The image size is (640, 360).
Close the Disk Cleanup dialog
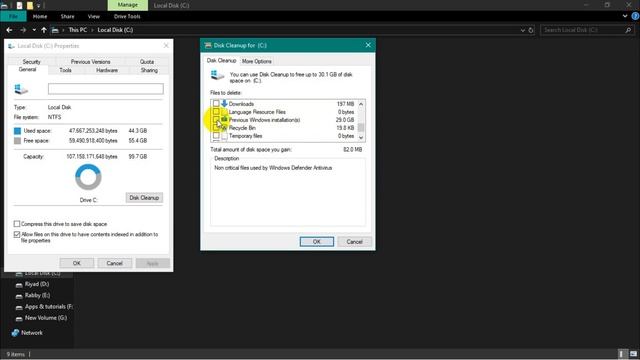click(368, 45)
